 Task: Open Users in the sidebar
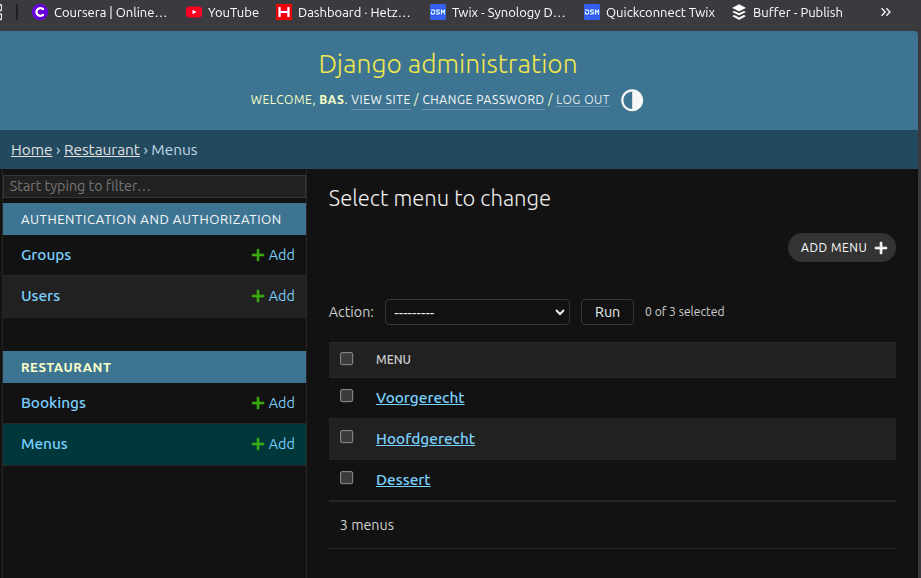[40, 296]
